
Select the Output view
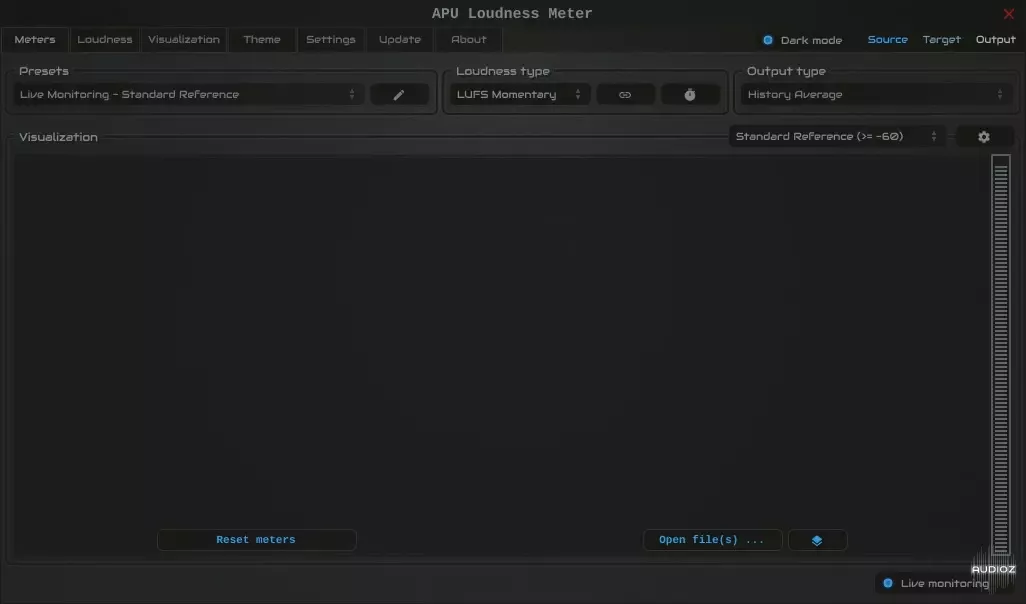(995, 39)
